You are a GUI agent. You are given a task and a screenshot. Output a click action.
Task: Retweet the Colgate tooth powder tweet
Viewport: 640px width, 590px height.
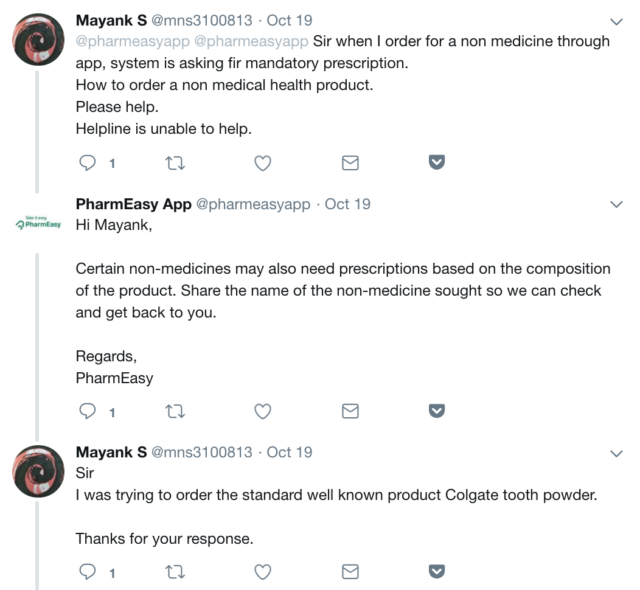(x=175, y=572)
